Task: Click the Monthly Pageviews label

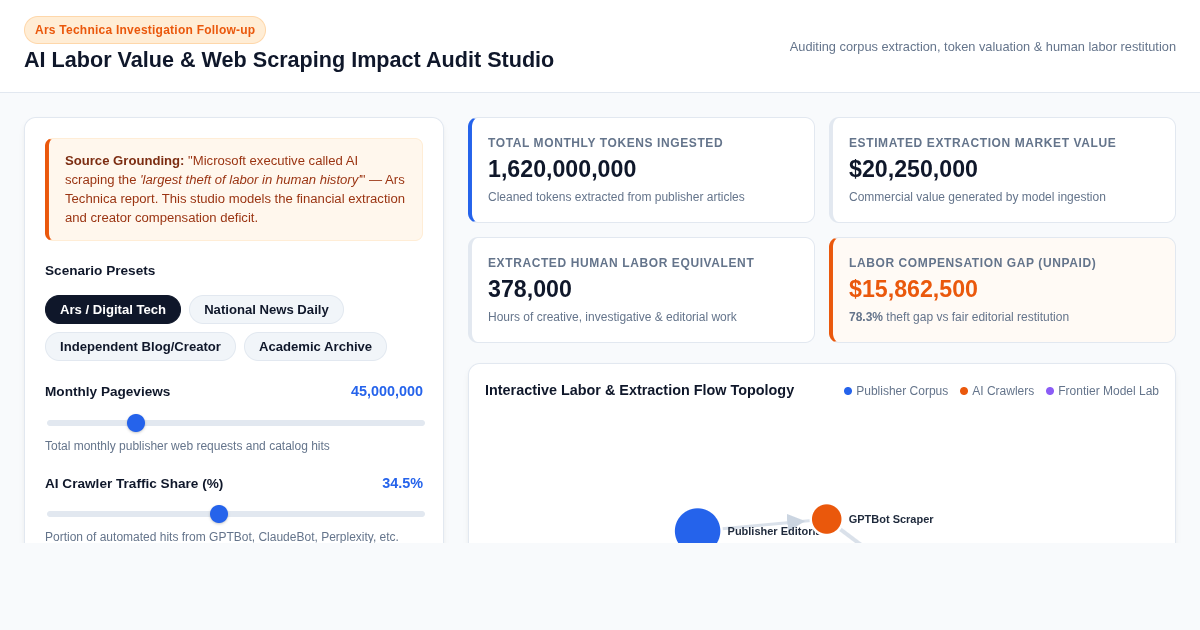Action: click(108, 392)
